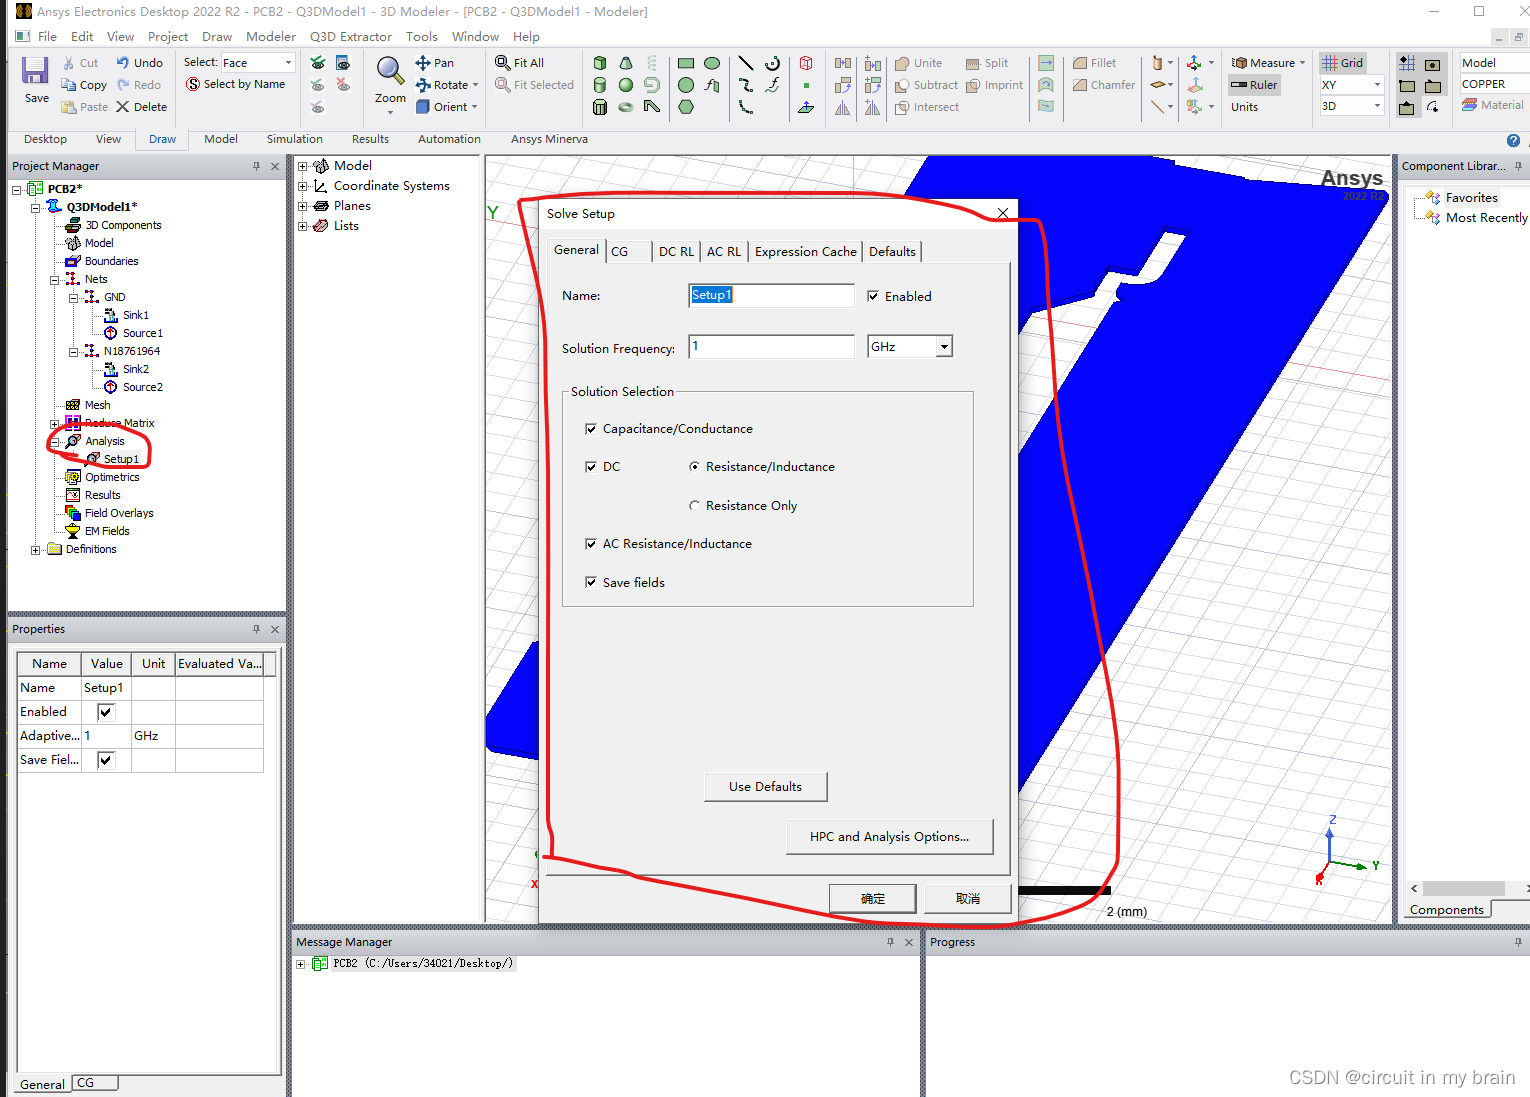Open the 3D mode dropdown

tap(1377, 107)
